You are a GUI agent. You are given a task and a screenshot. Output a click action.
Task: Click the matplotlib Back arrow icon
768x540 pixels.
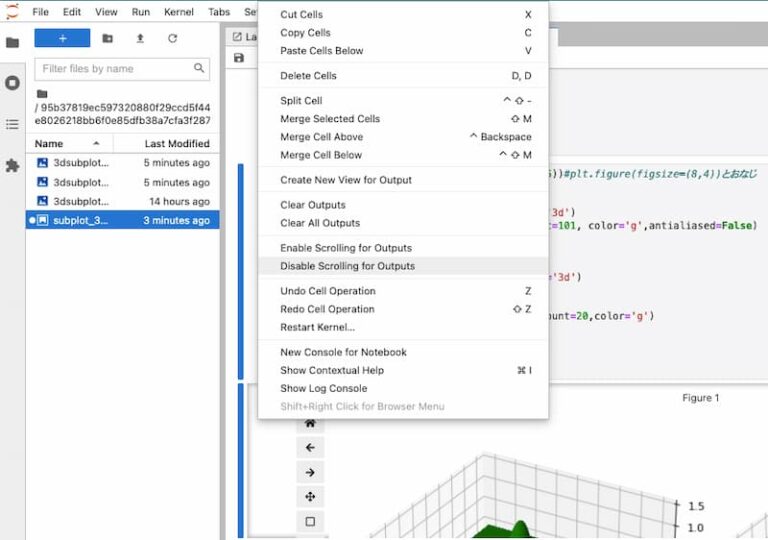[310, 447]
